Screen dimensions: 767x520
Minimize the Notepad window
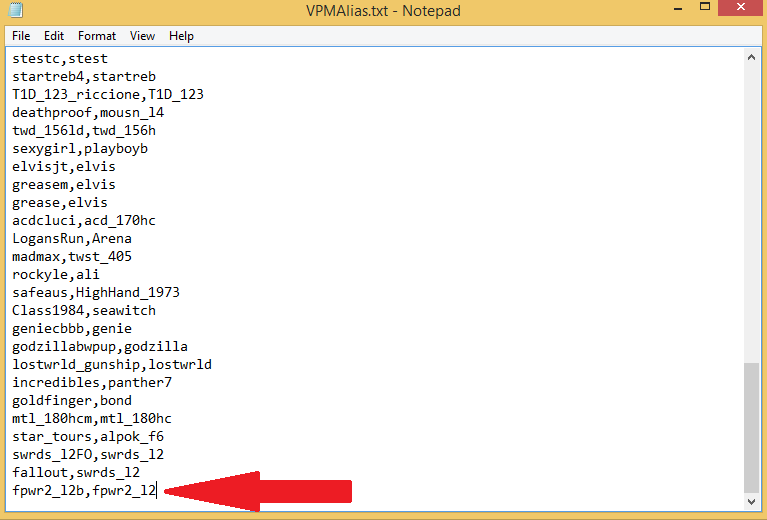point(678,8)
